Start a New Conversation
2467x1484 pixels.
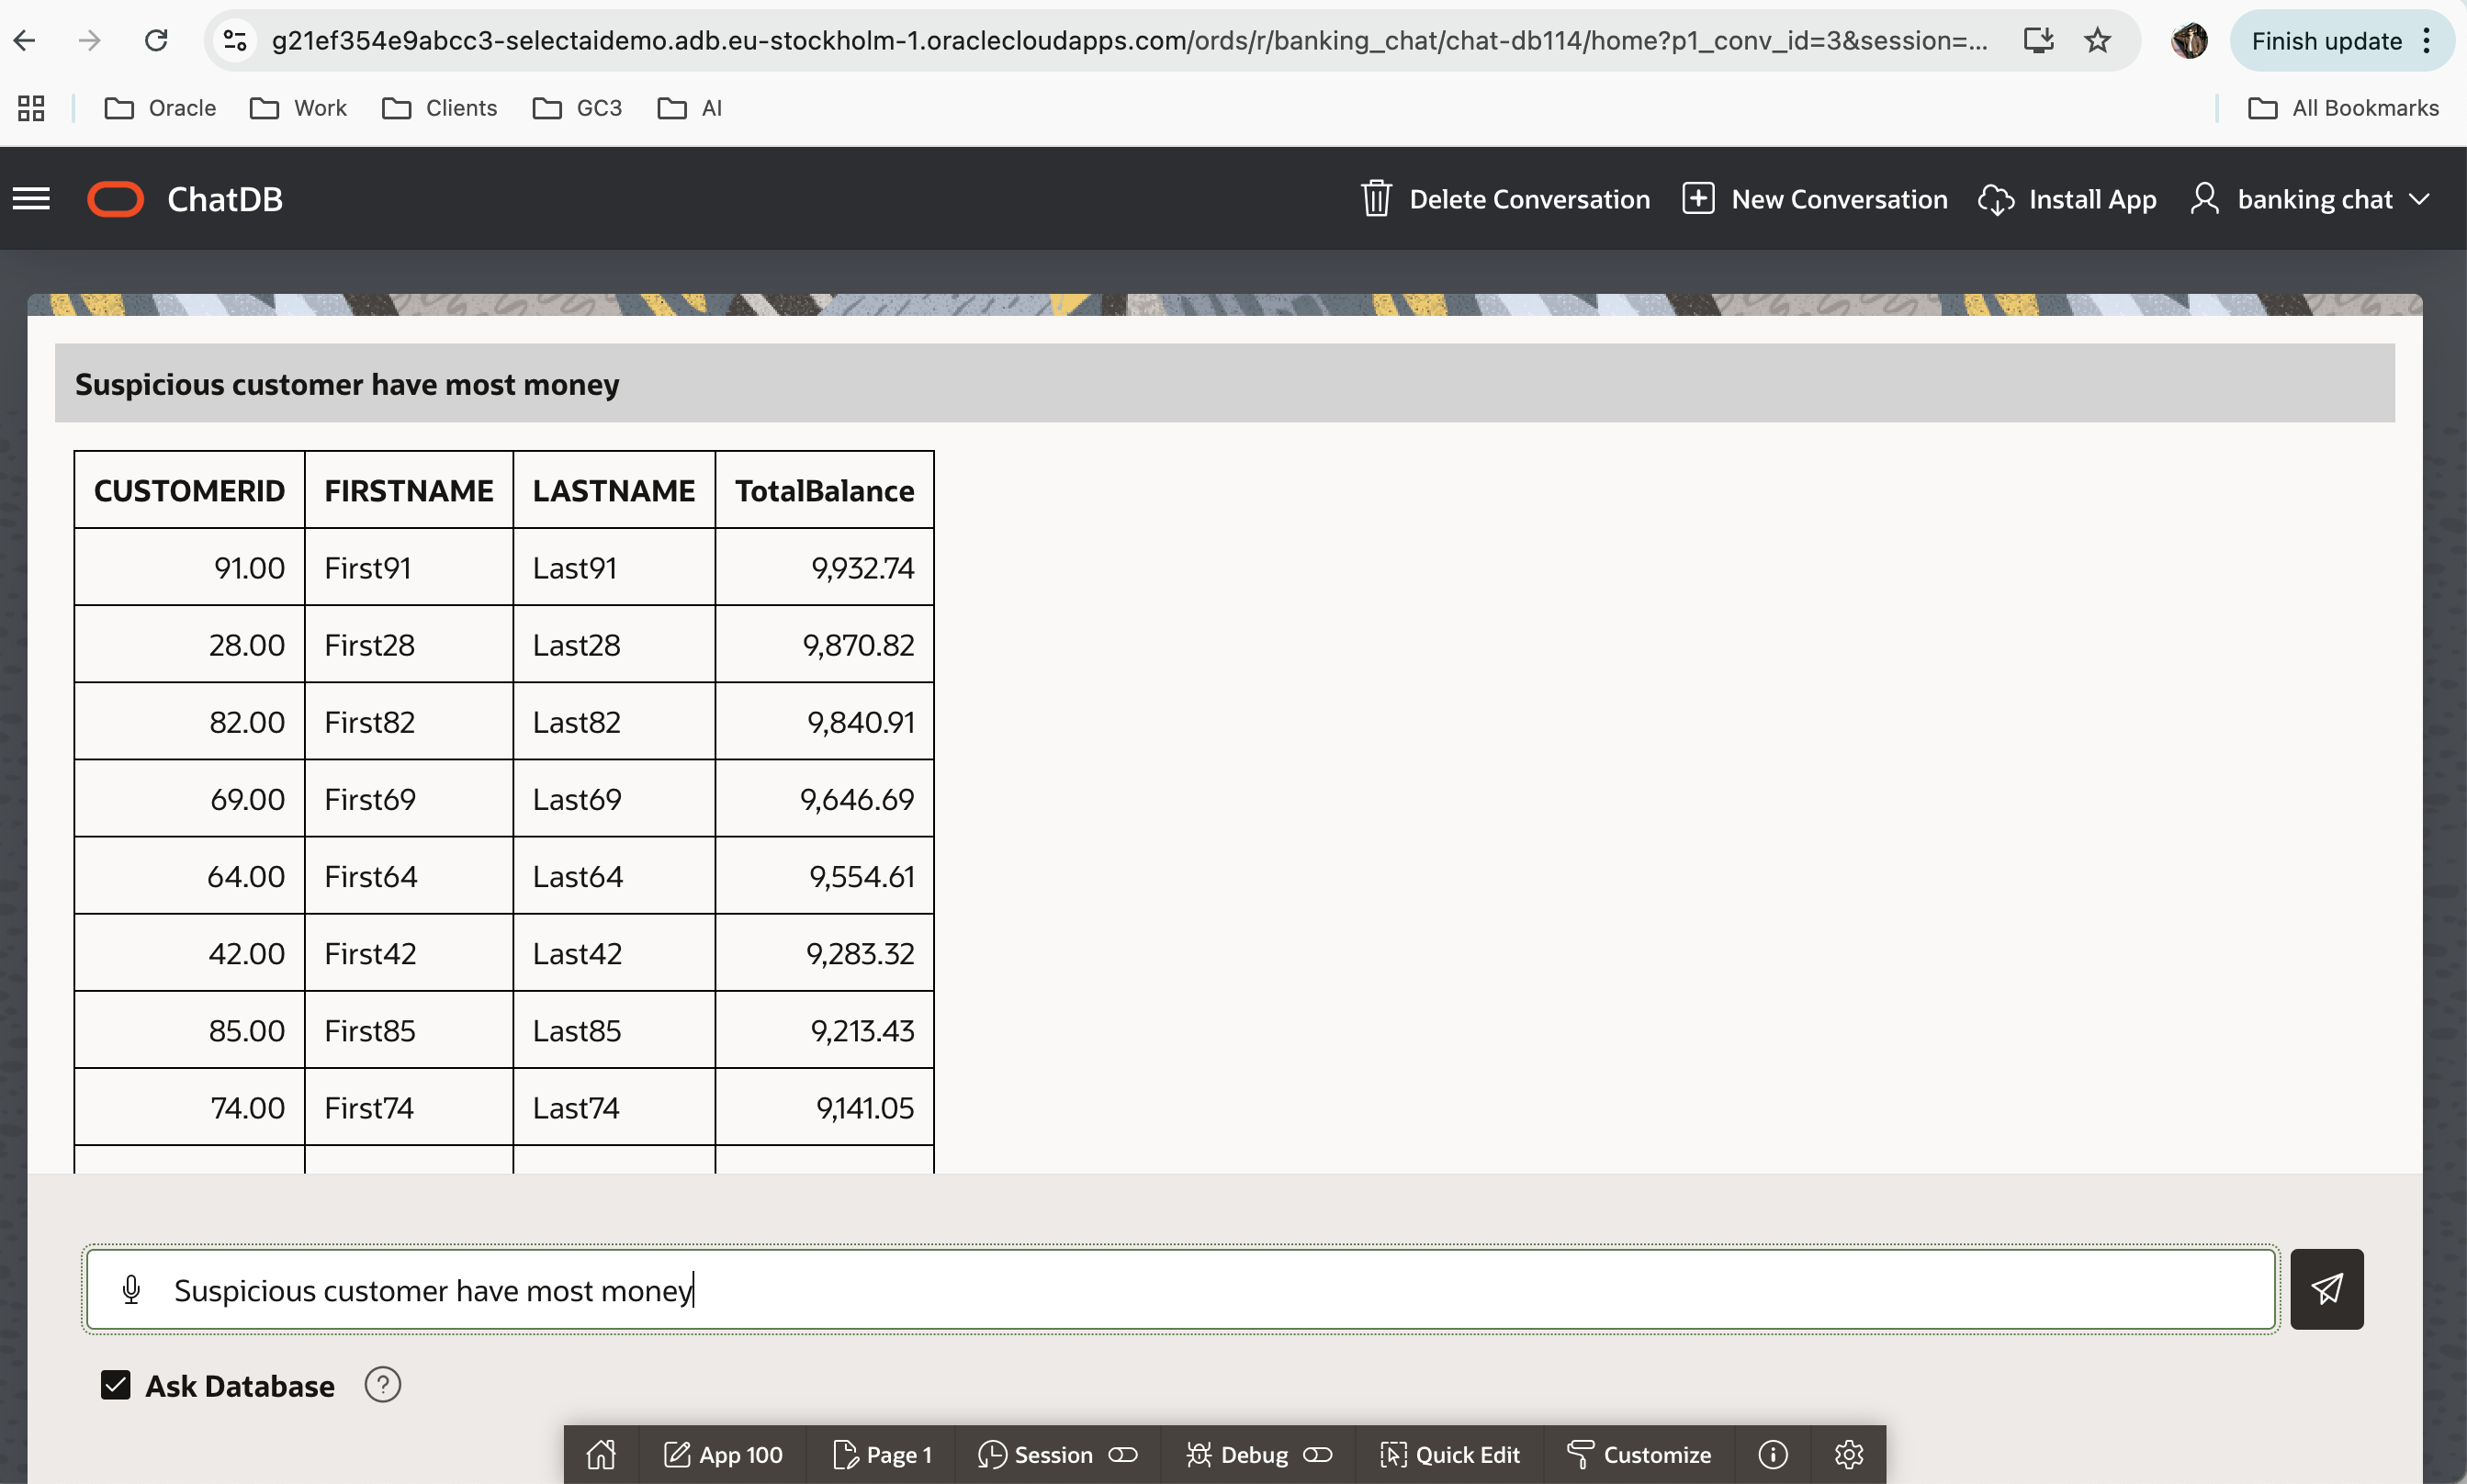[1814, 199]
